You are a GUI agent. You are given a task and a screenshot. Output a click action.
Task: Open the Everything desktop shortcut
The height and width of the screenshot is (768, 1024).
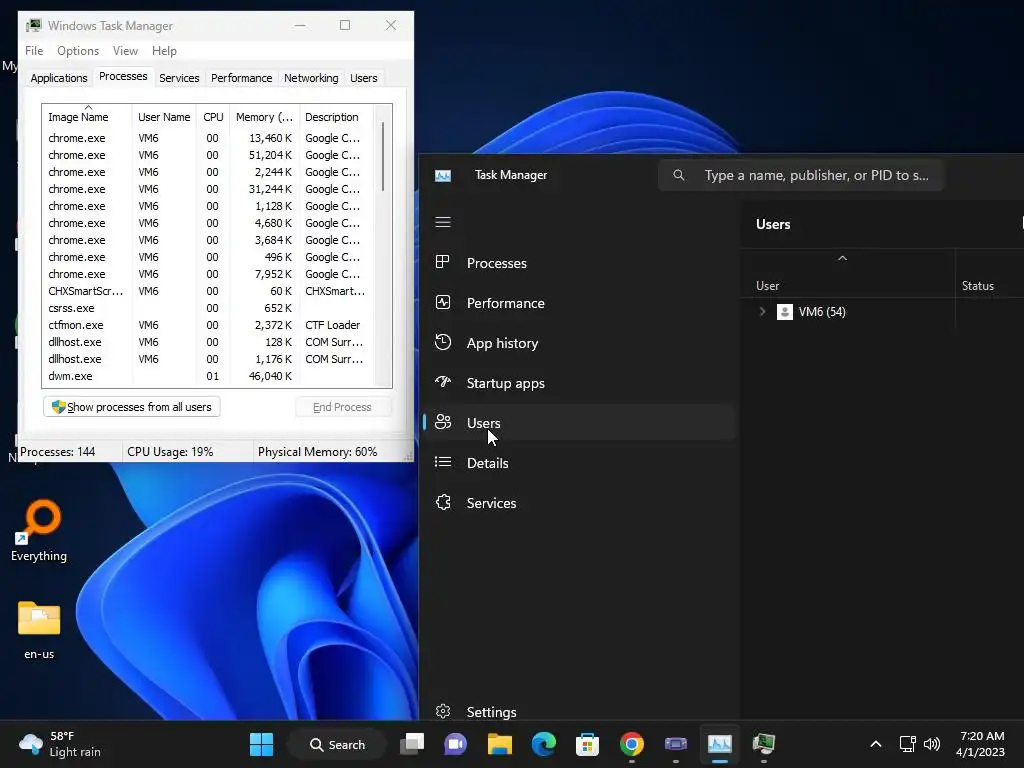click(x=39, y=530)
